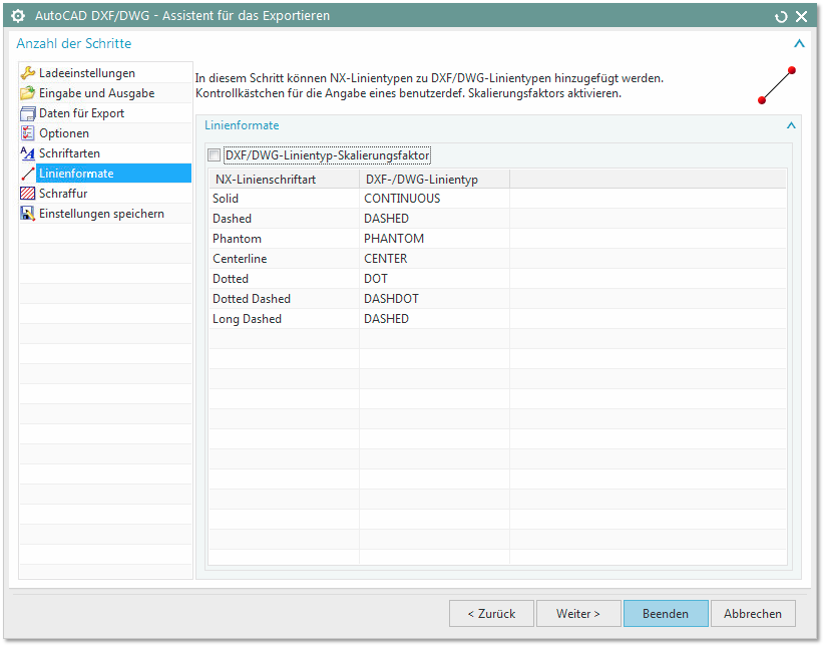Collapse the Anzahl der Schritte section
Image resolution: width=825 pixels, height=647 pixels.
click(x=798, y=44)
